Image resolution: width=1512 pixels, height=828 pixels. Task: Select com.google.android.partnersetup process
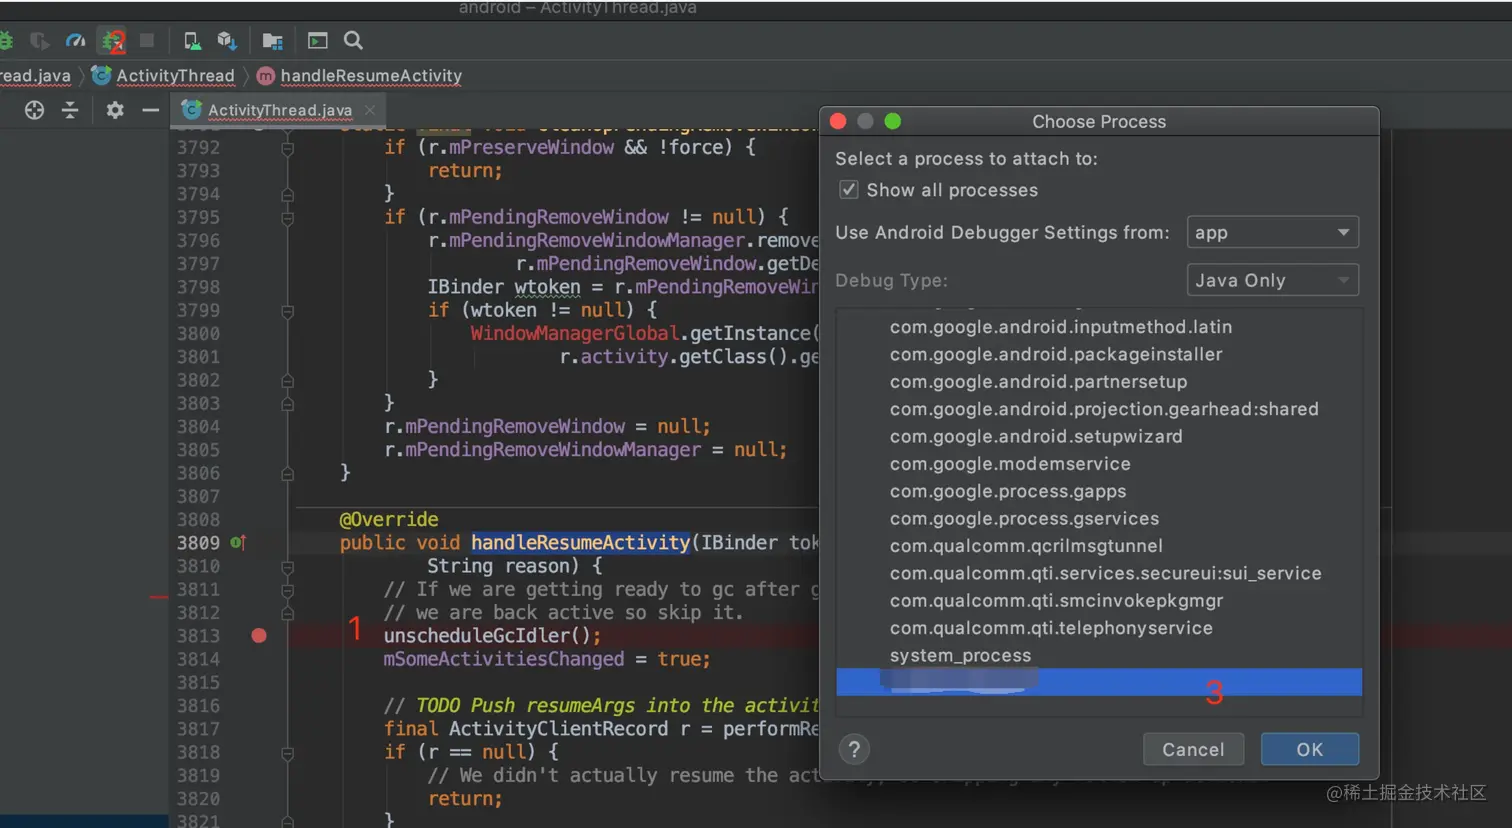(x=1099, y=382)
